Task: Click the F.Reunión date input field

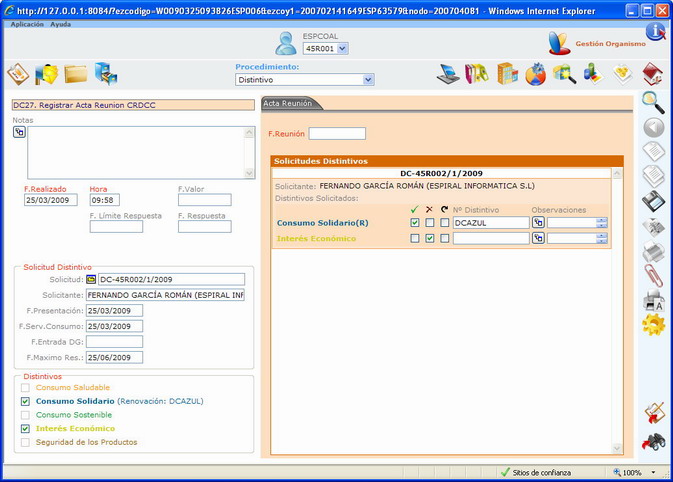Action: pyautogui.click(x=337, y=133)
